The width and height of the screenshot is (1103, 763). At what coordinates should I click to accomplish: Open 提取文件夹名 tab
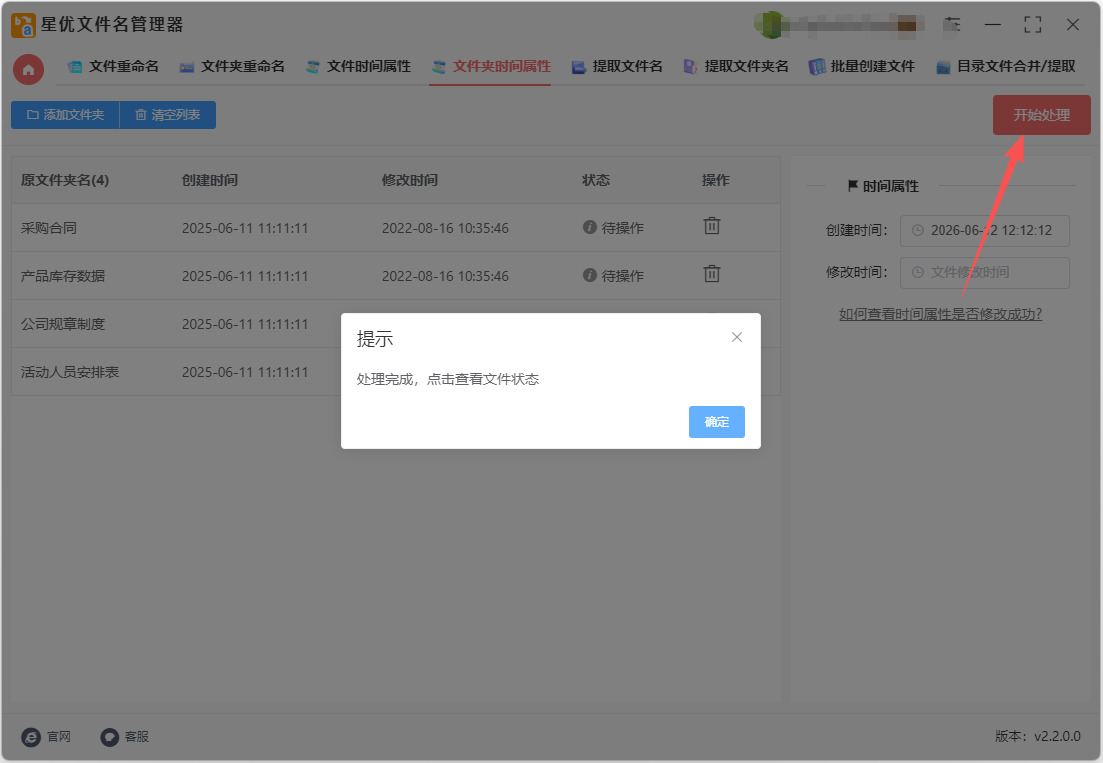click(x=735, y=66)
